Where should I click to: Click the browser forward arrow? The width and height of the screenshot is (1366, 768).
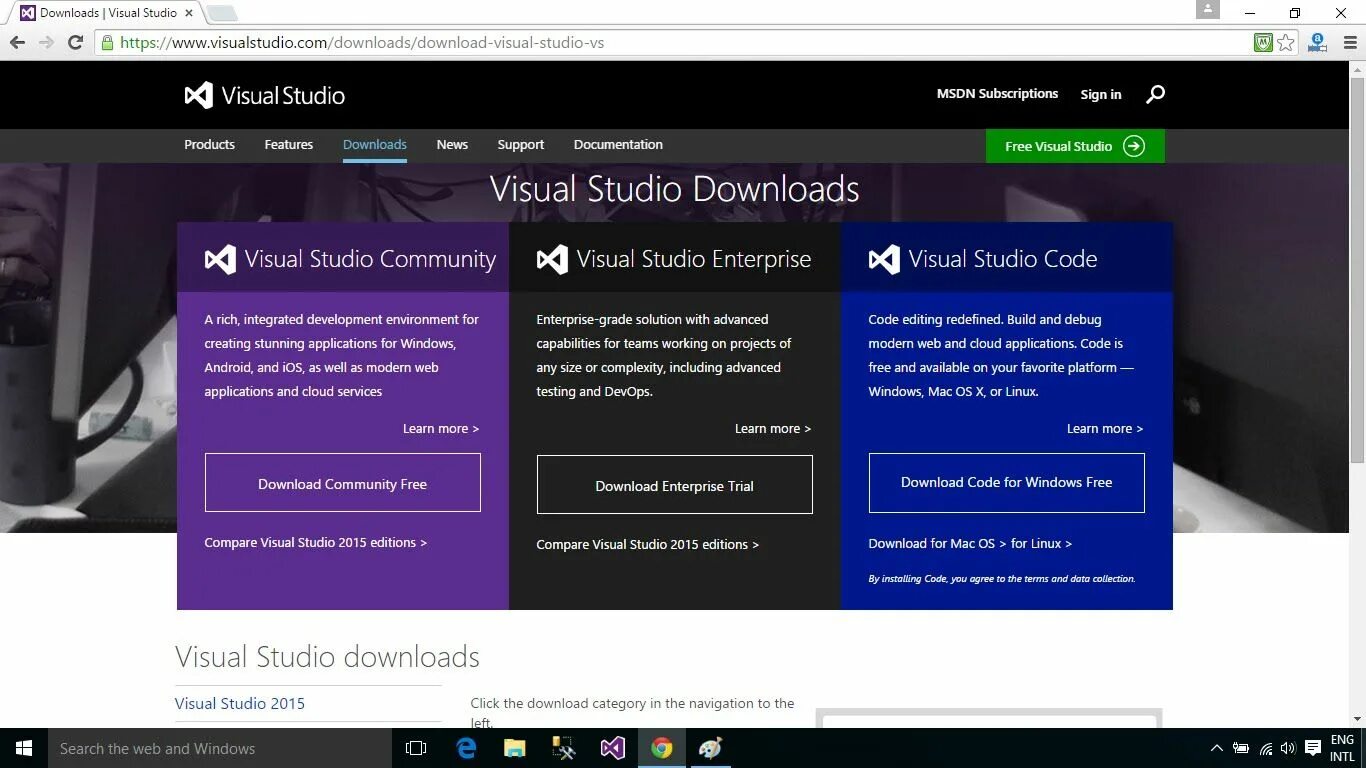coord(46,42)
